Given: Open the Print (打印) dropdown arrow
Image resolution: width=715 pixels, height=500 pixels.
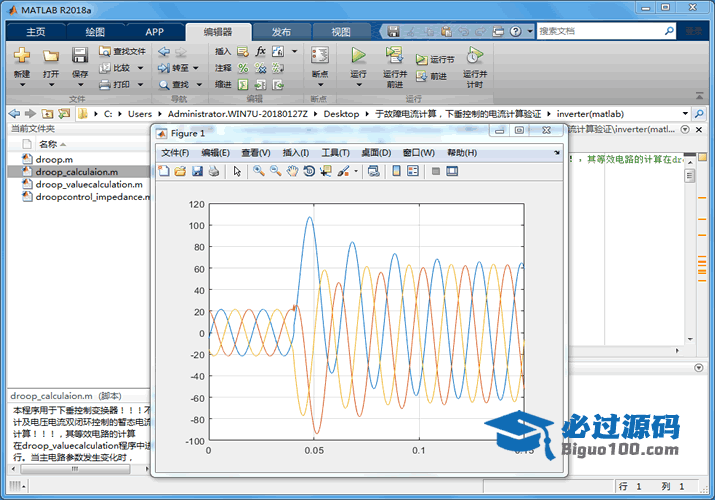Looking at the screenshot, I should [140, 84].
